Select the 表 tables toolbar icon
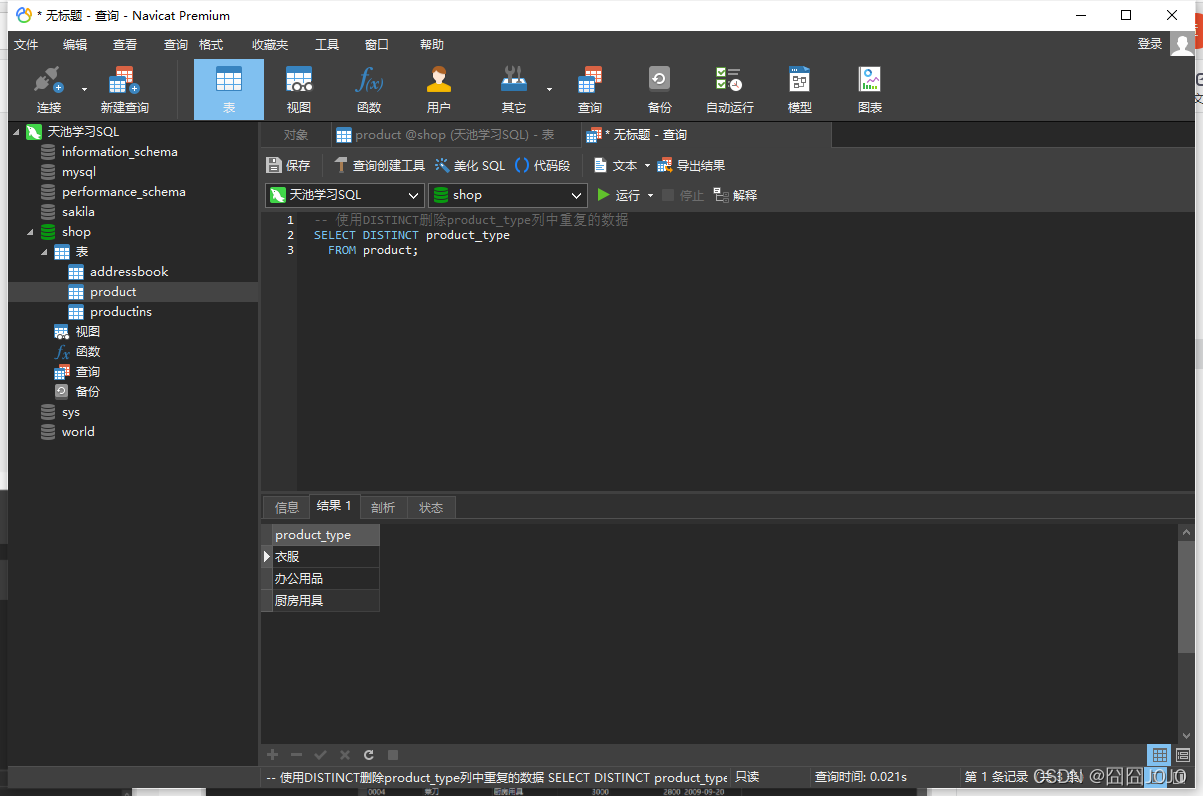 pyautogui.click(x=229, y=90)
